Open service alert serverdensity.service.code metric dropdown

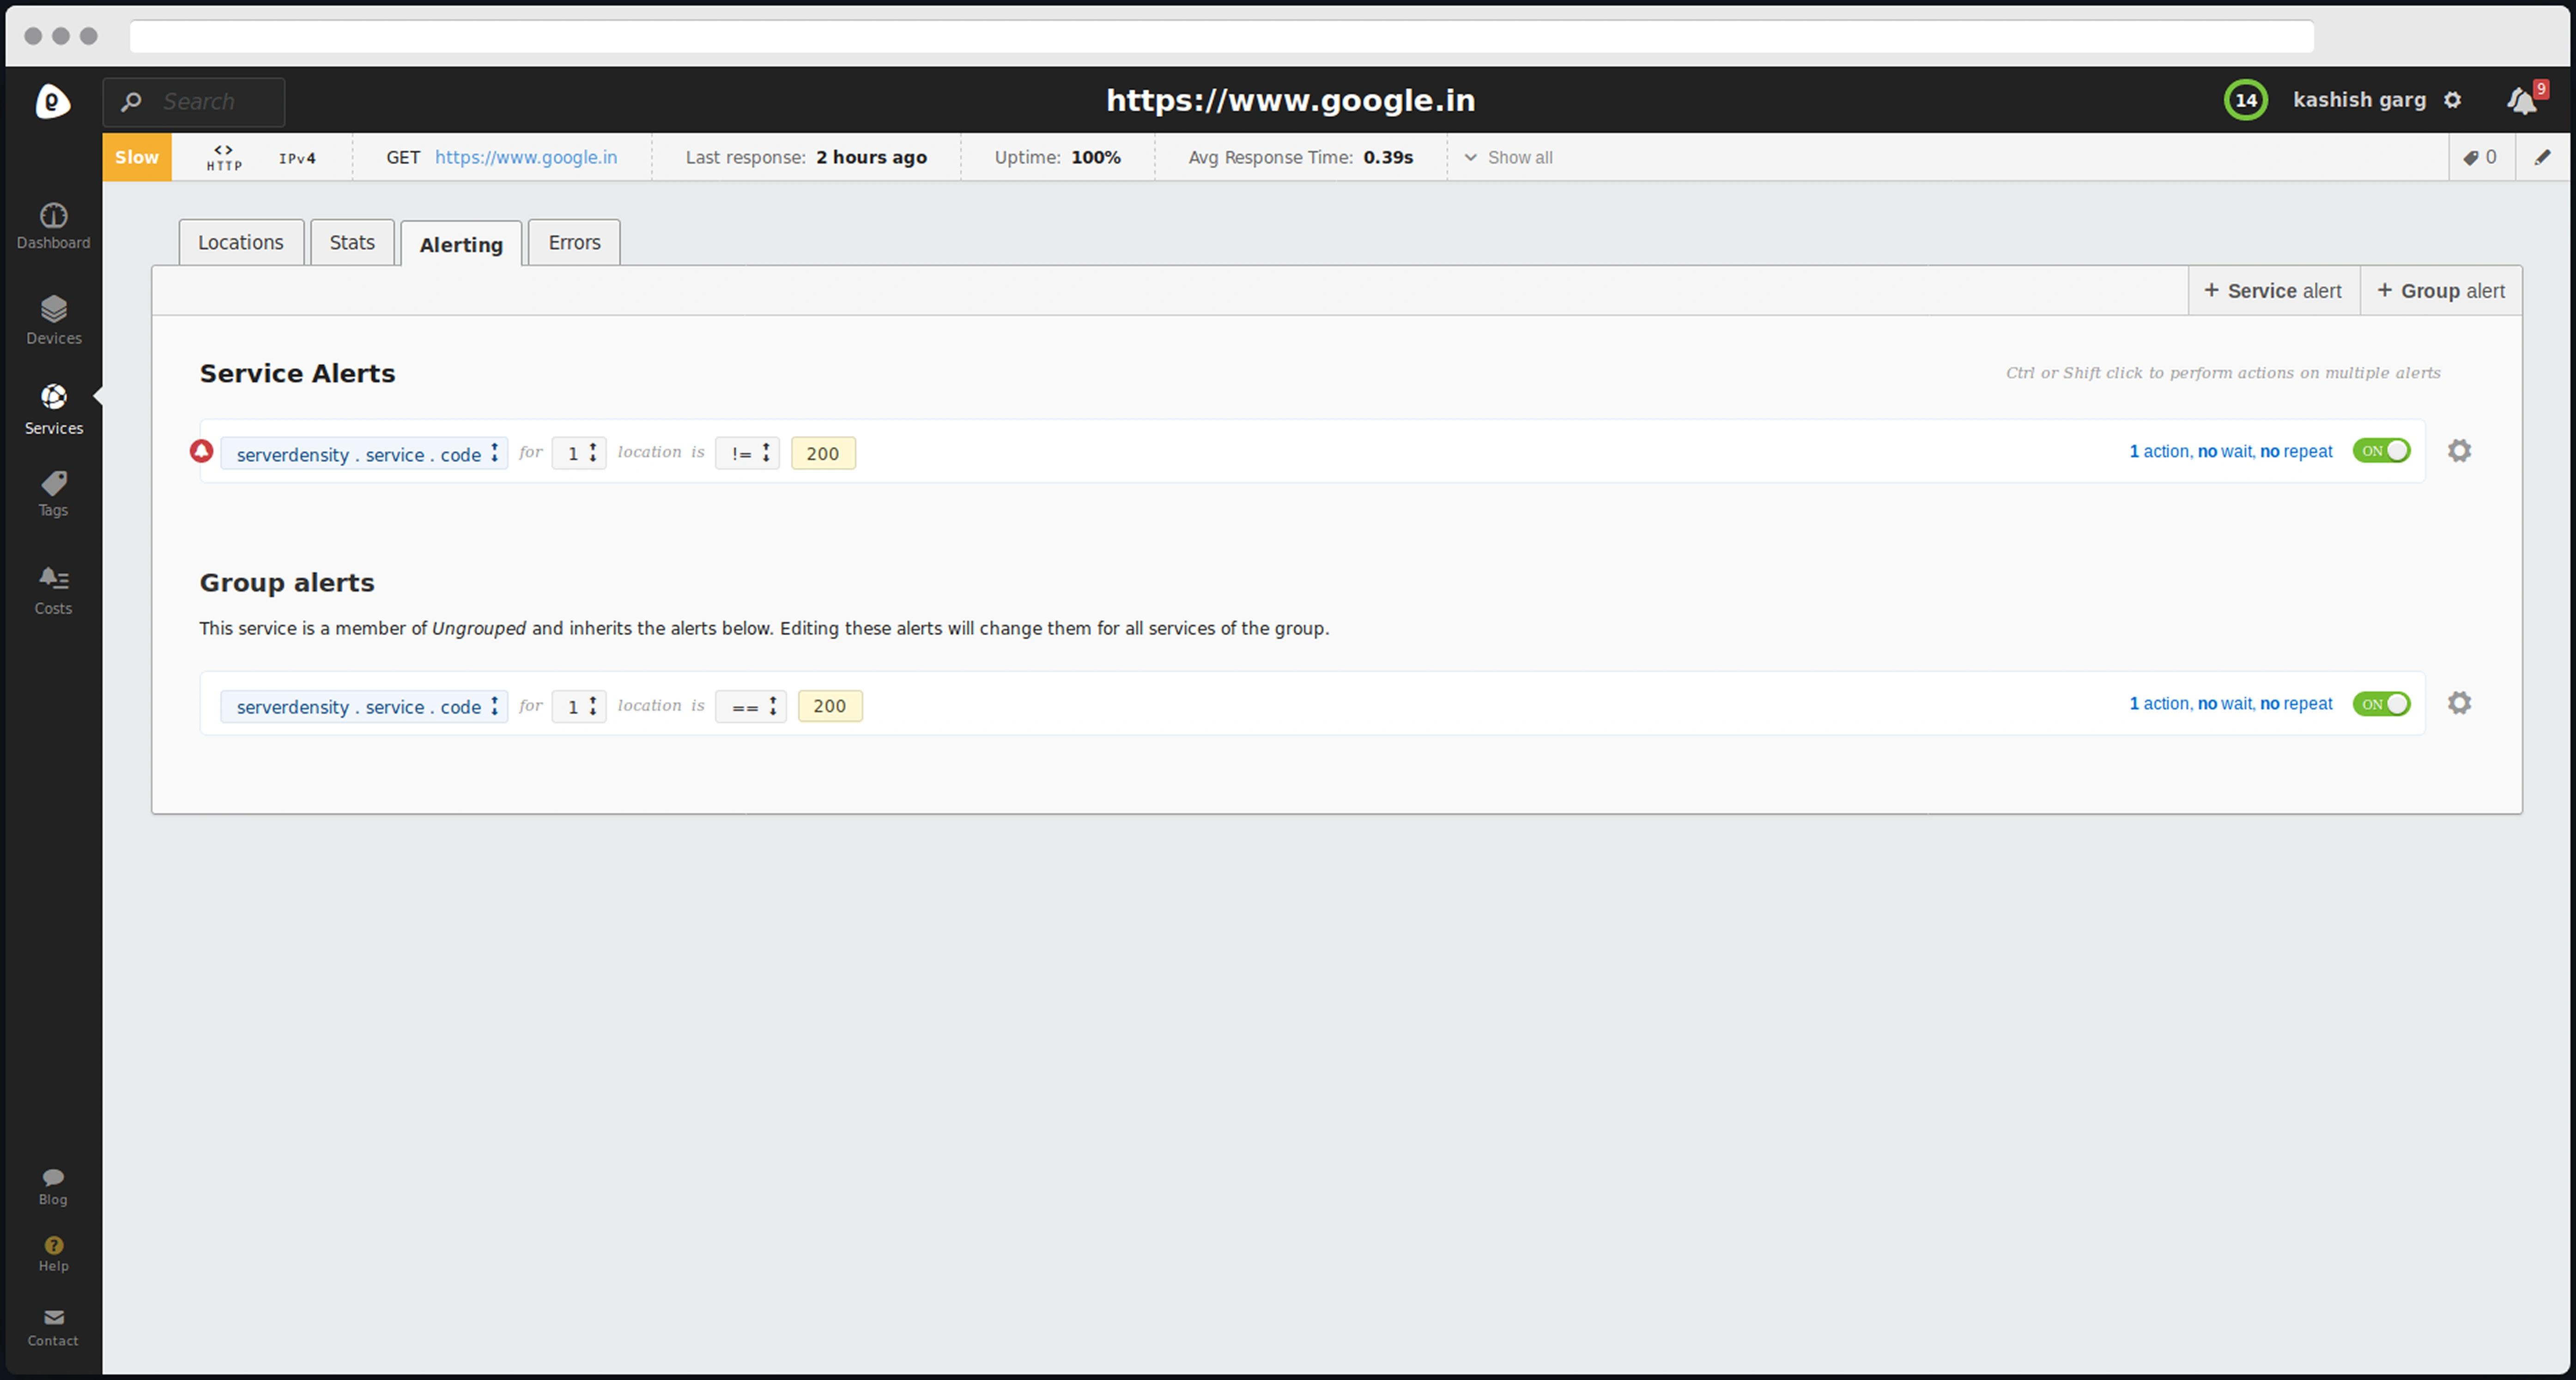364,454
